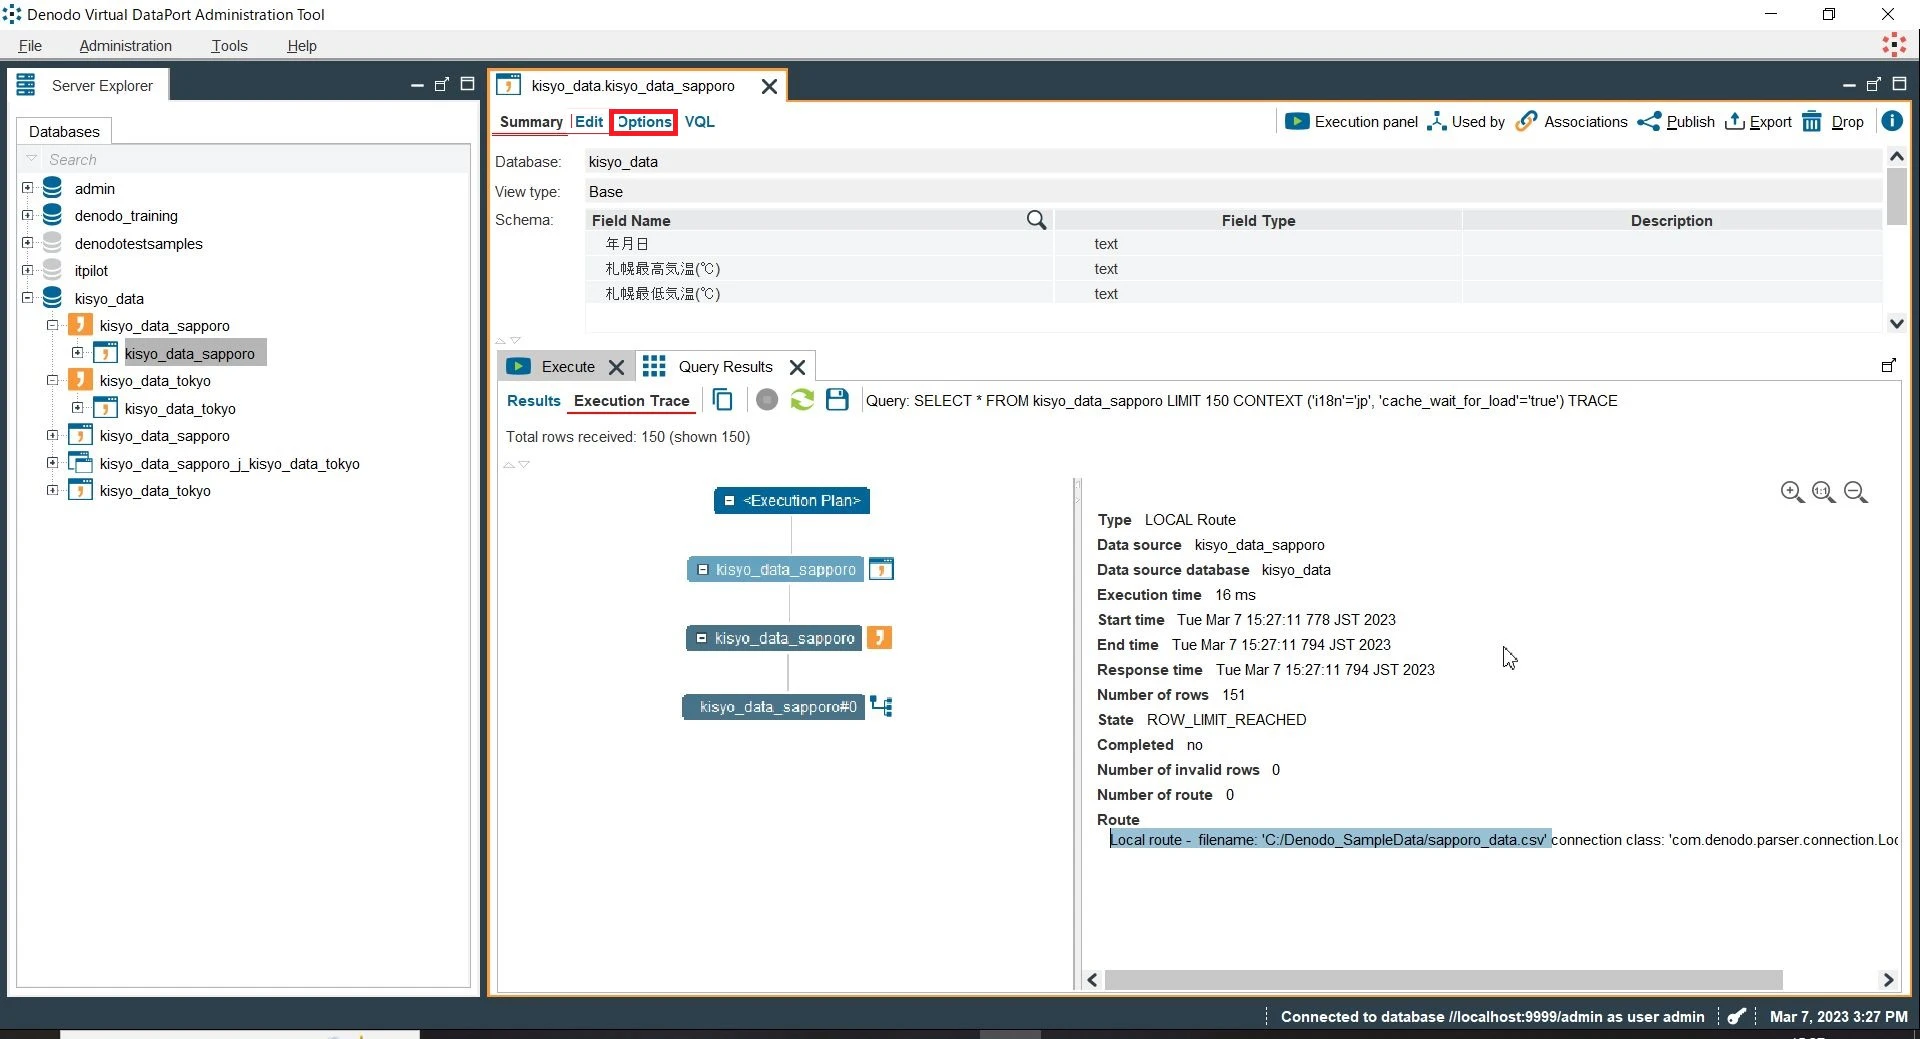Publish the view as a web service
1920x1039 pixels.
point(1676,122)
